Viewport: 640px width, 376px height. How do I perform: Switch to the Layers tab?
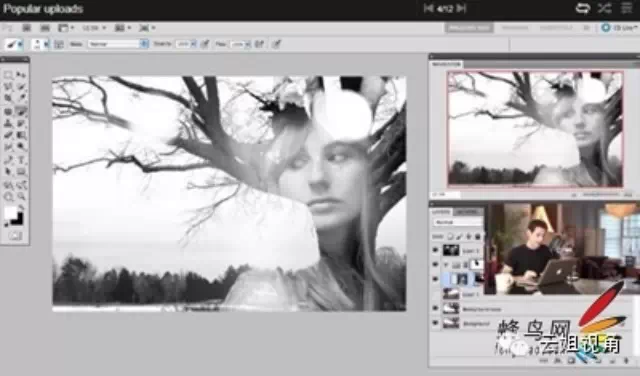tap(440, 211)
